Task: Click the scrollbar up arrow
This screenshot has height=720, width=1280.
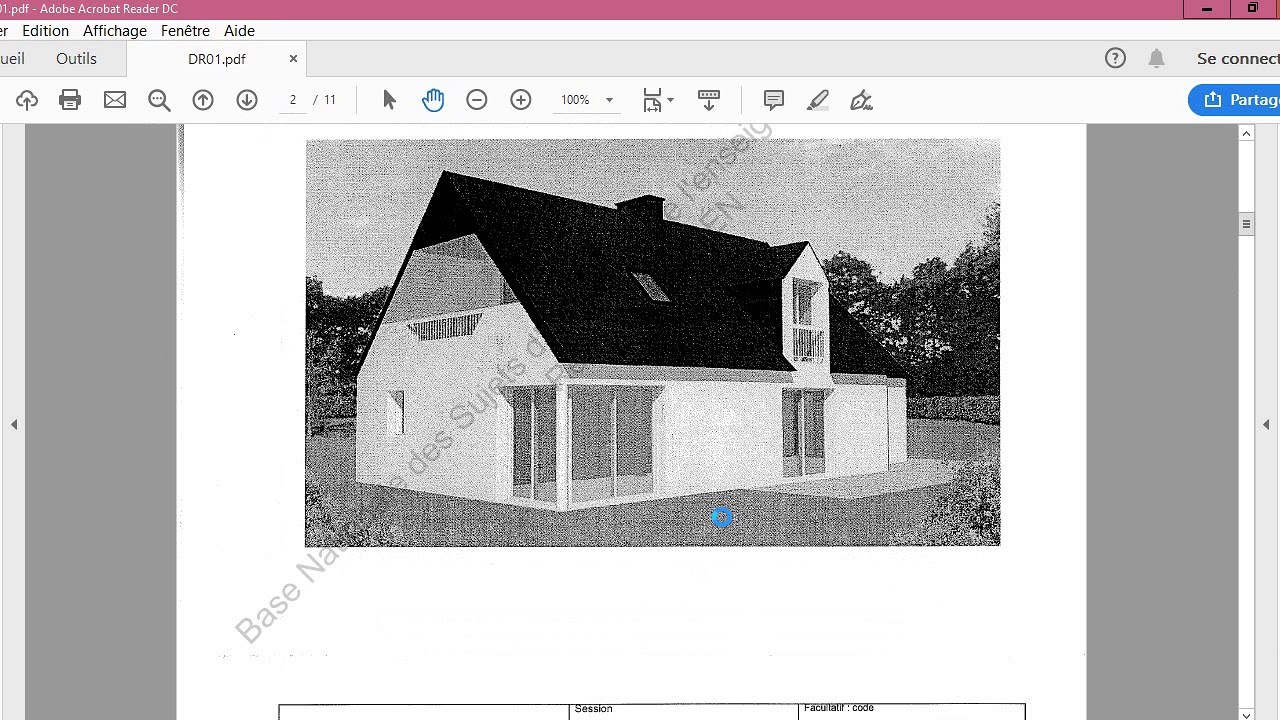Action: [x=1246, y=133]
